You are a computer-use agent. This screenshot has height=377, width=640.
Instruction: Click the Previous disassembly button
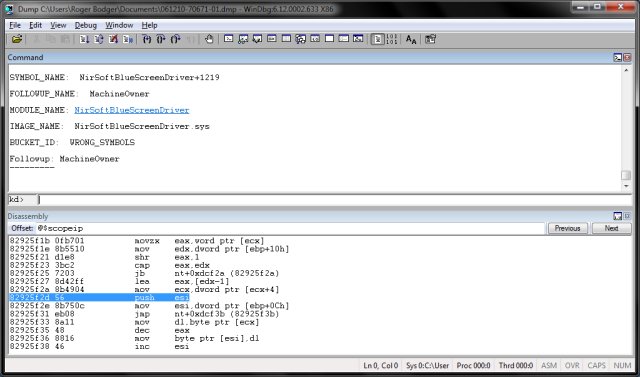567,228
